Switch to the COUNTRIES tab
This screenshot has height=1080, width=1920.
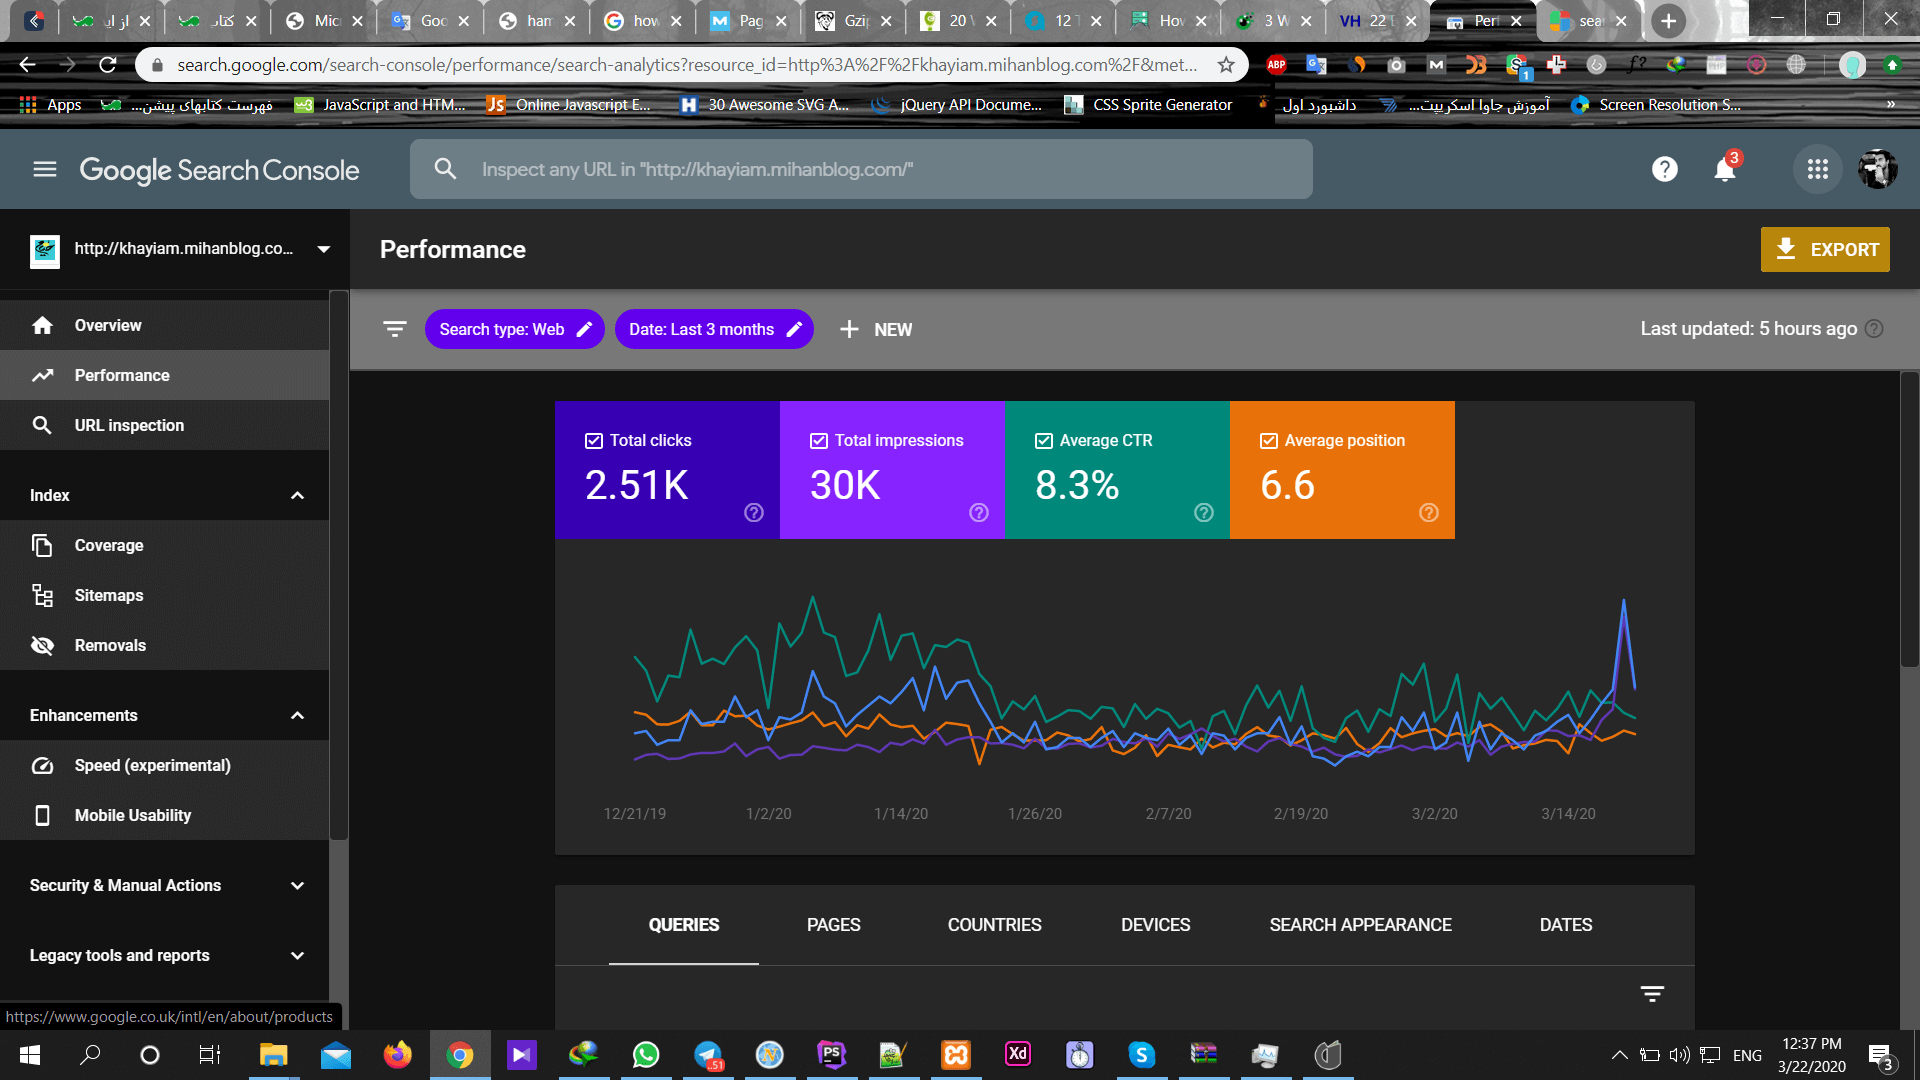point(994,925)
